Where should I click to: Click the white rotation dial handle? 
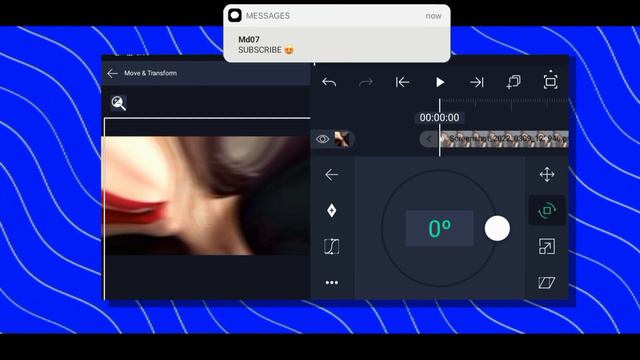pyautogui.click(x=497, y=228)
